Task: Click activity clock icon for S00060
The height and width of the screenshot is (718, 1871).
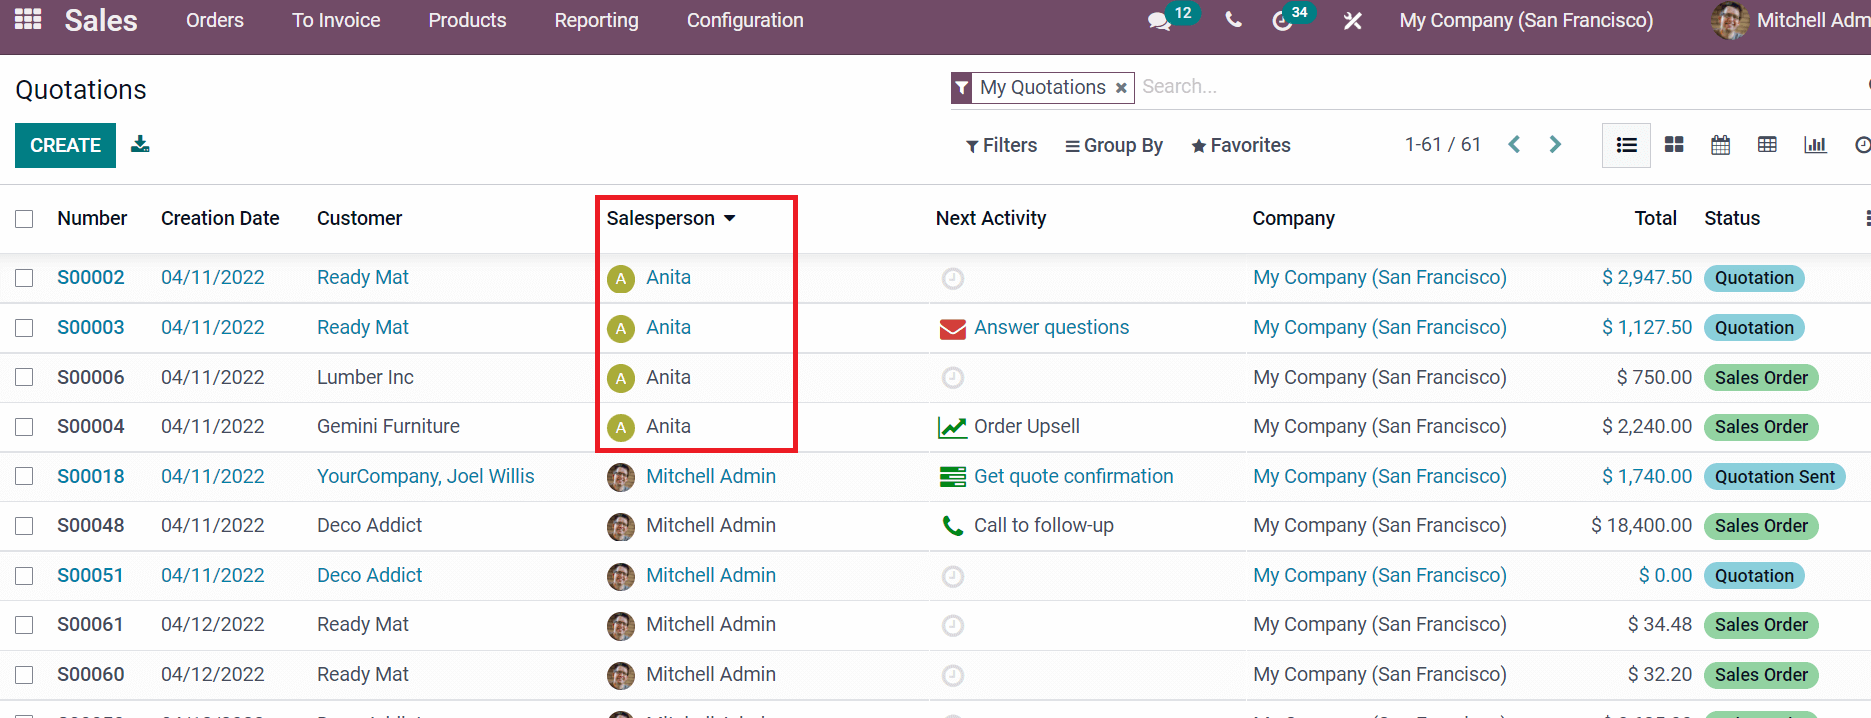Action: coord(953,675)
